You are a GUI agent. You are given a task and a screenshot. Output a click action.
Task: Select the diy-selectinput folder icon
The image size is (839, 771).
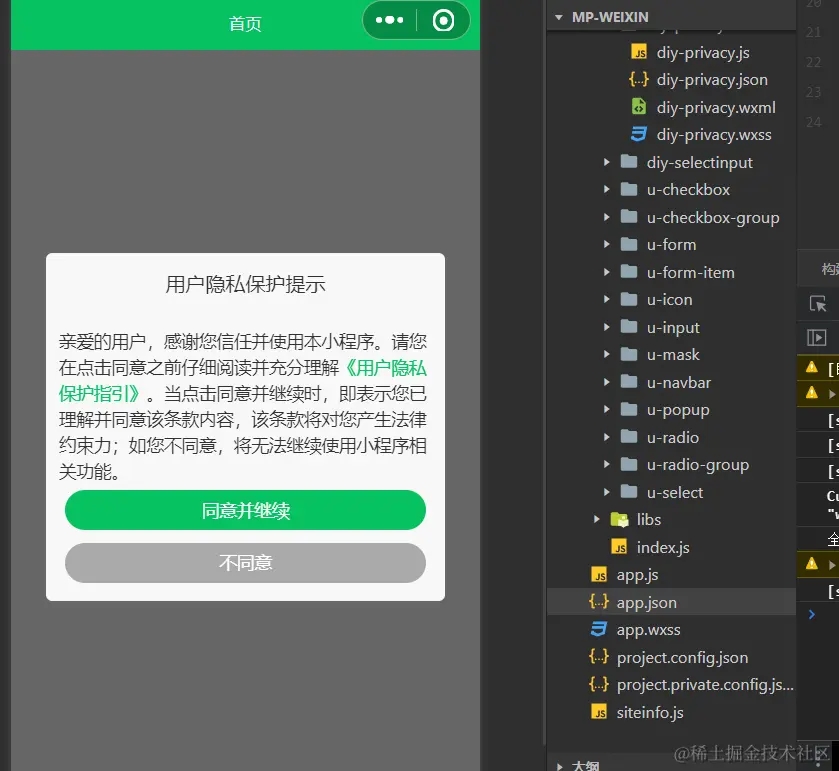[x=629, y=162]
